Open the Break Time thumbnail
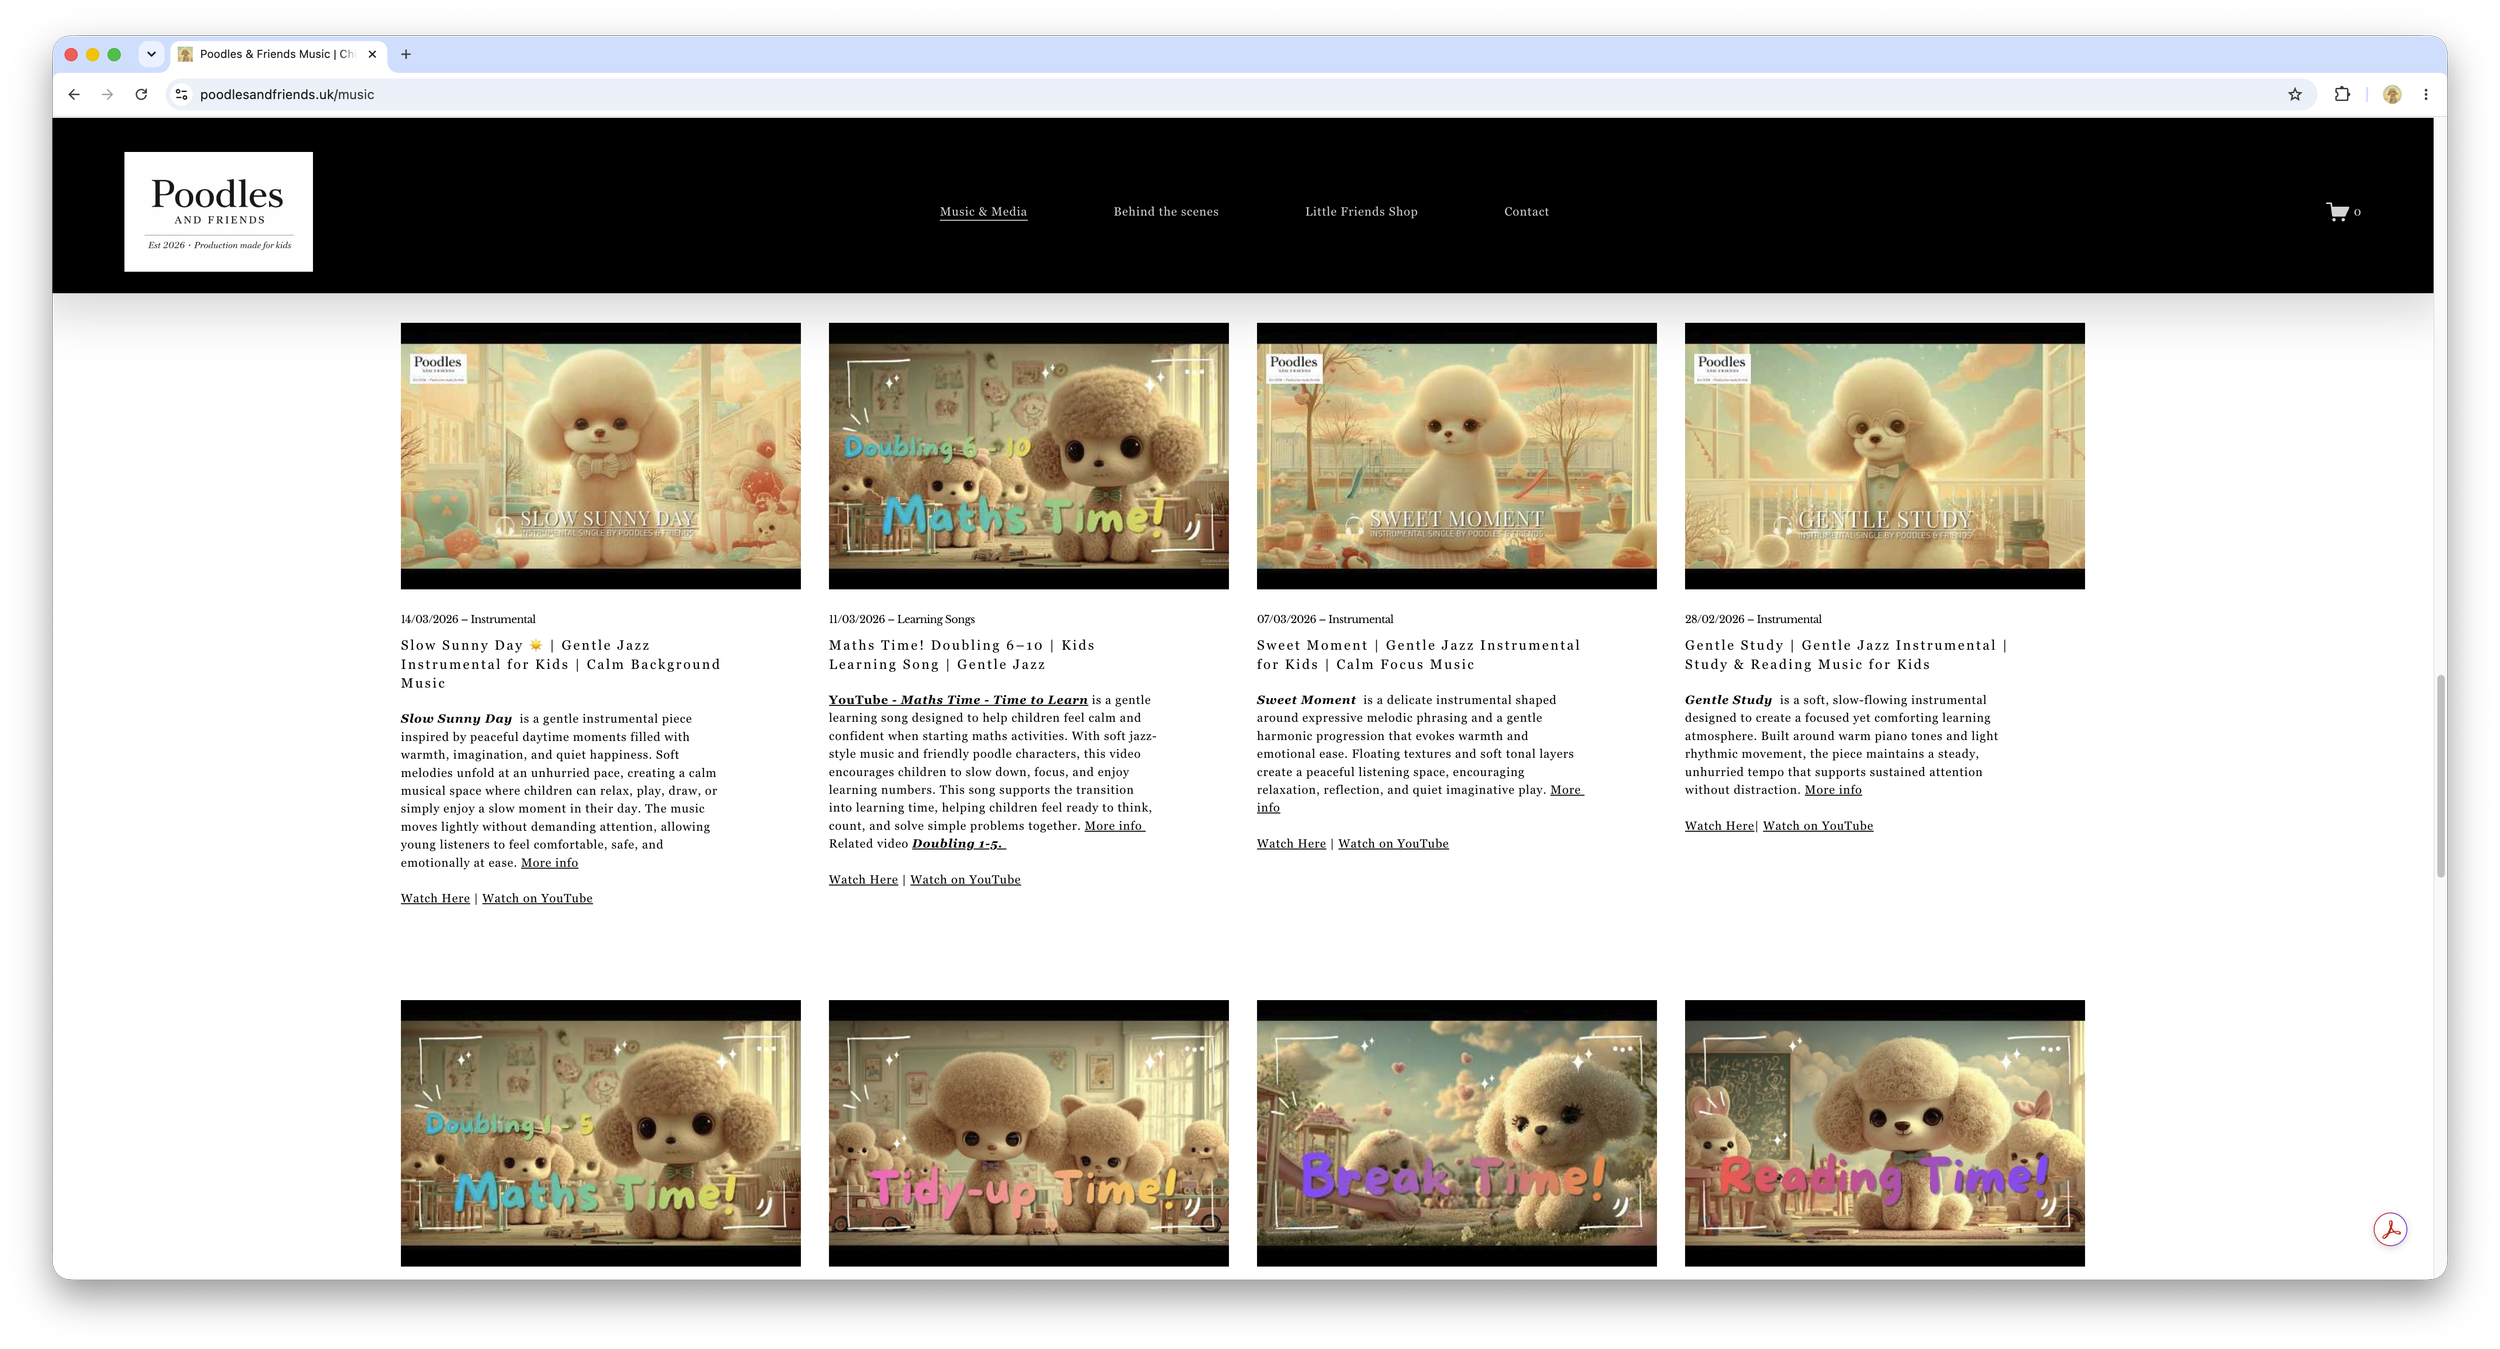 point(1456,1133)
